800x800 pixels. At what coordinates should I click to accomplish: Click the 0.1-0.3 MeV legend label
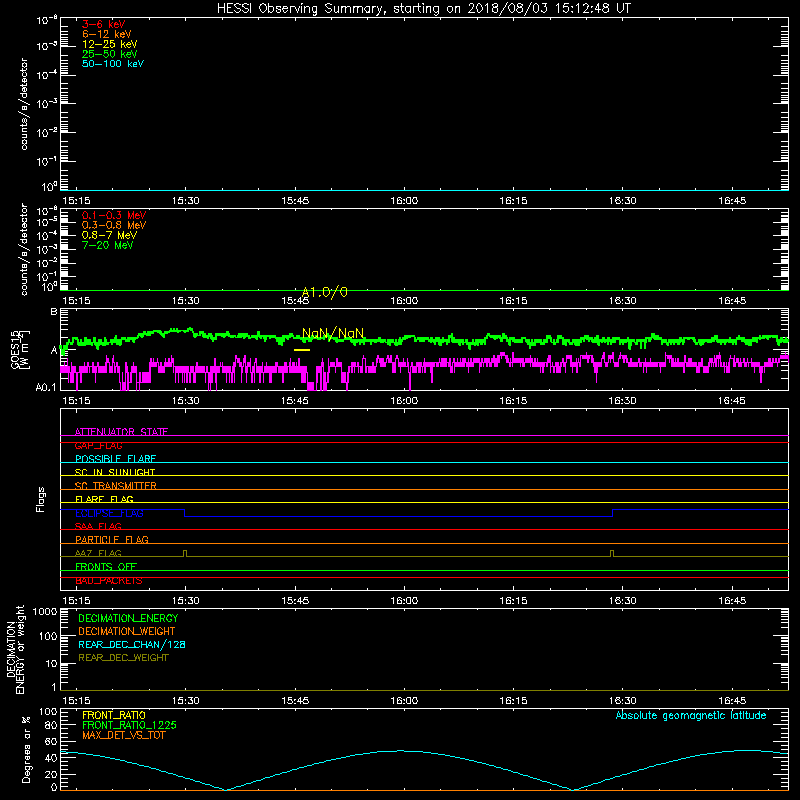click(114, 215)
